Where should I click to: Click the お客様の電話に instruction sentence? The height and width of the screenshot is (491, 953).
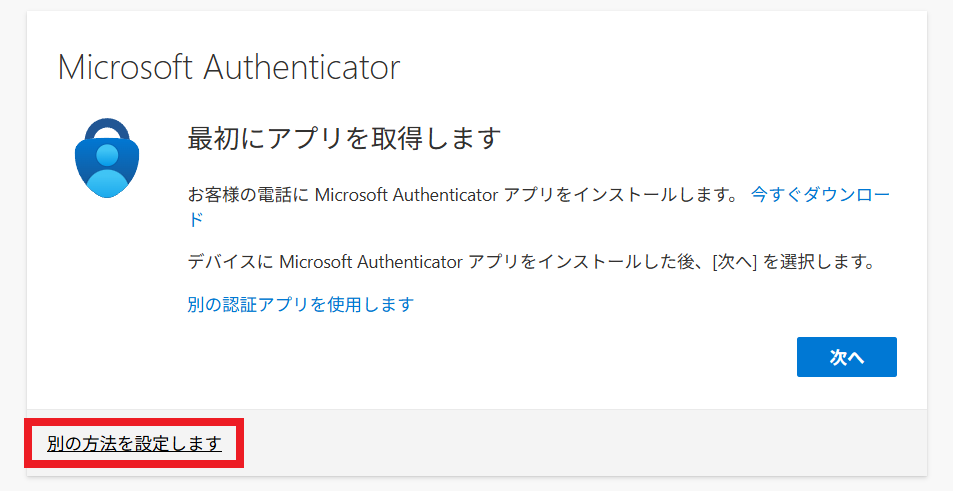coord(463,195)
